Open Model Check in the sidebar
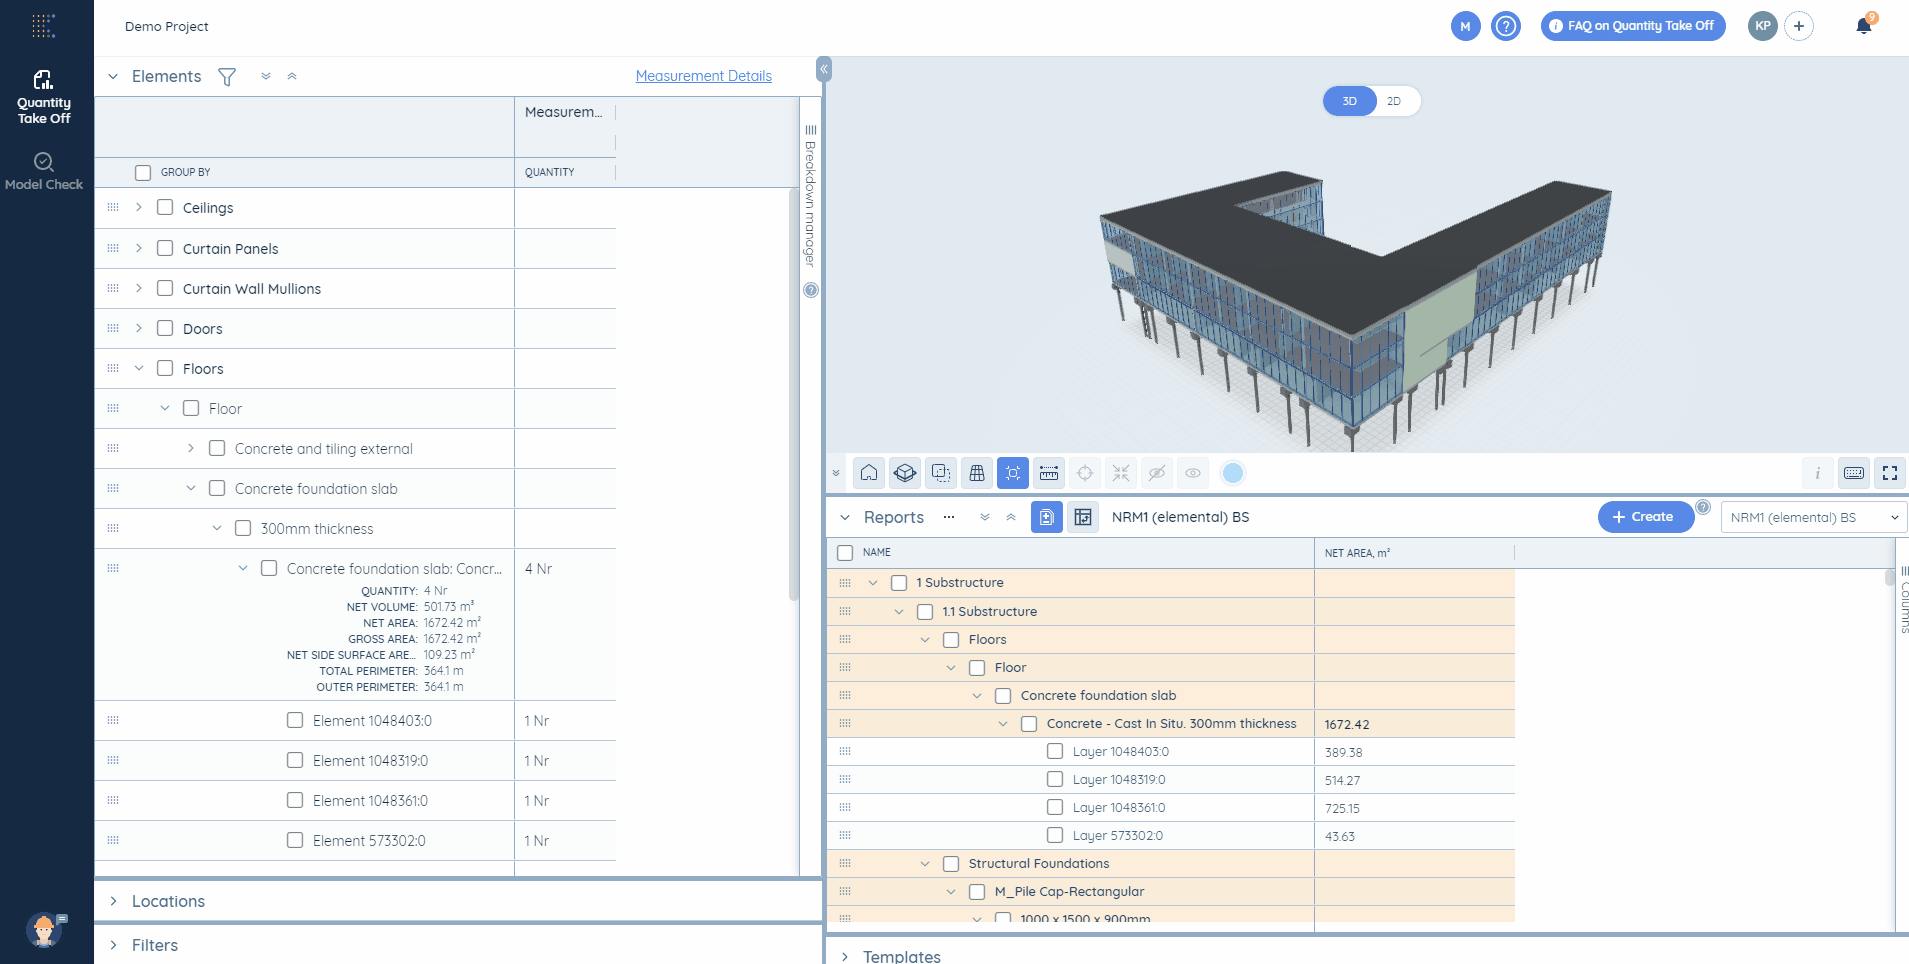Viewport: 1909px width, 964px height. point(44,171)
